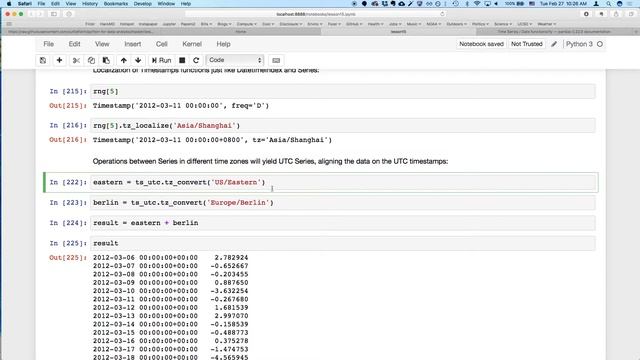Open the Jupyter File menu
Viewport: 640px width, 360px height.
pos(49,44)
